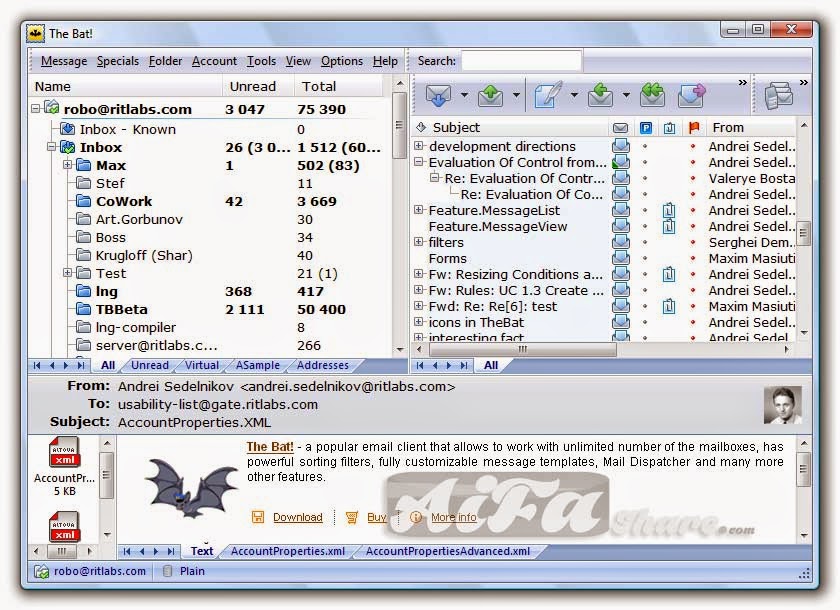Viewport: 840px width, 610px height.
Task: Open dropdown arrow next to Get New Mail
Action: [464, 95]
